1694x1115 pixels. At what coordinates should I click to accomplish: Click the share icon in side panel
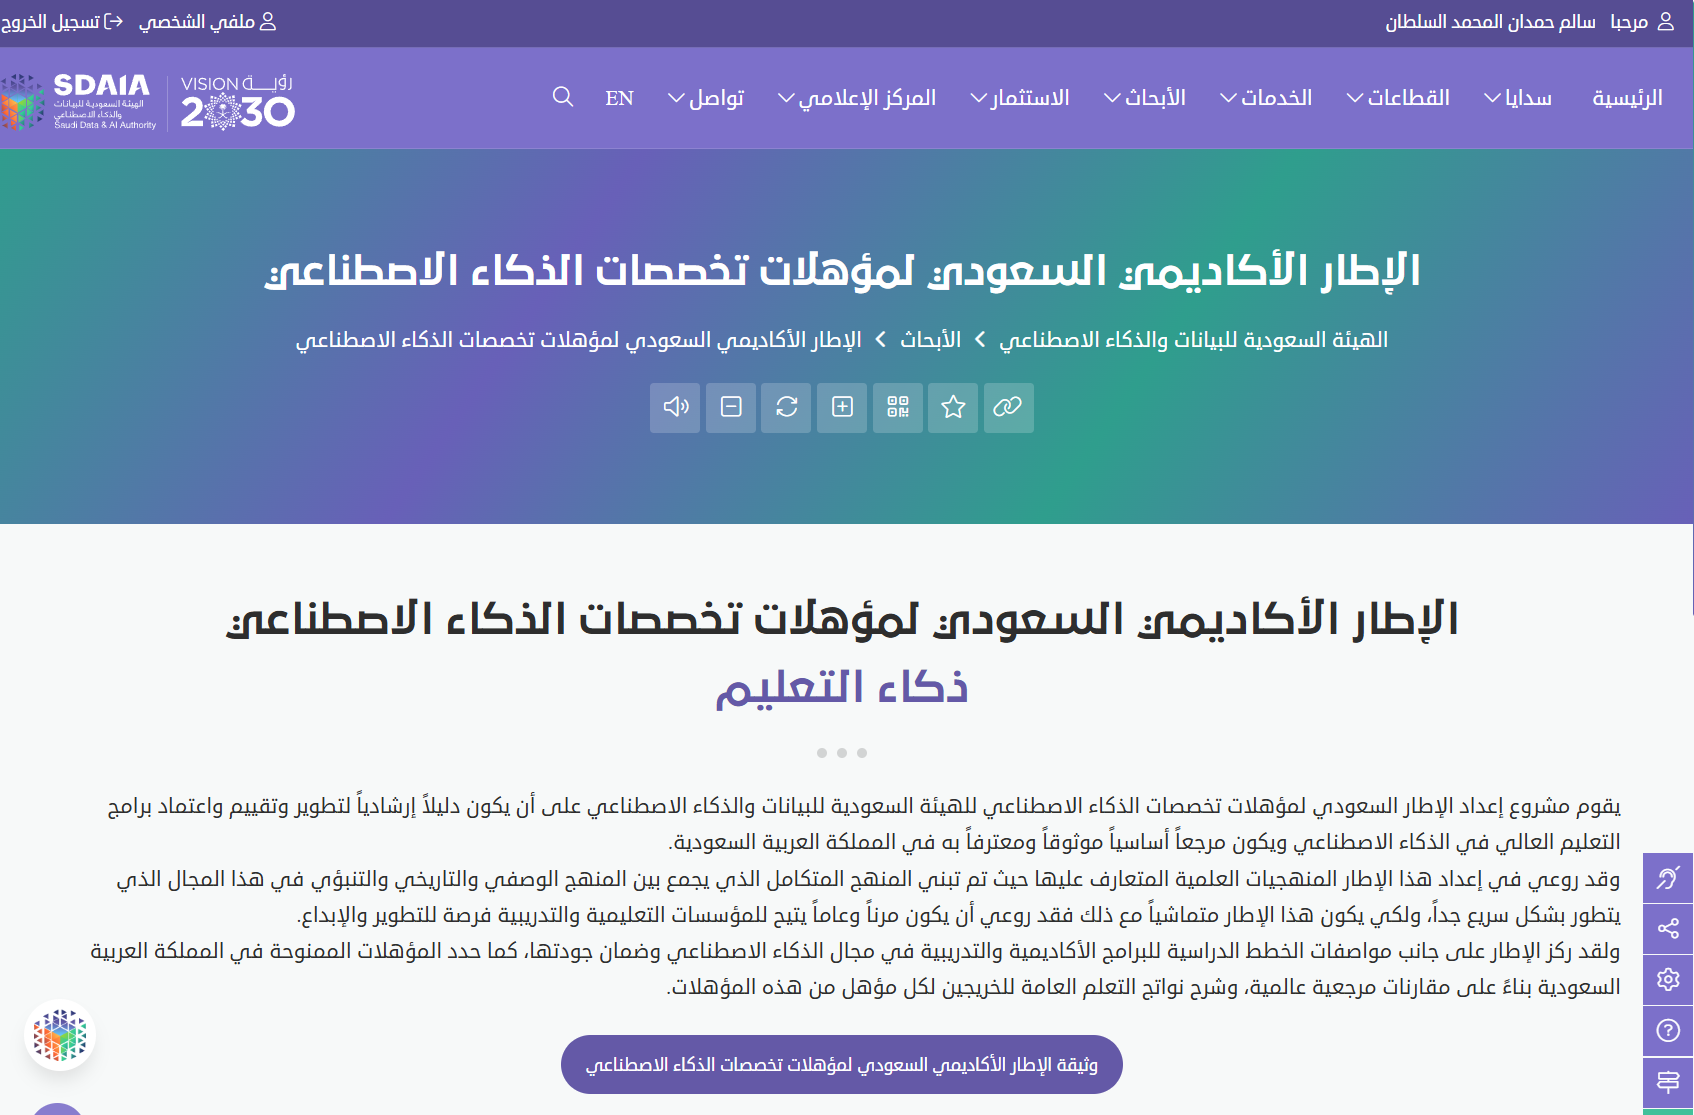(x=1667, y=929)
